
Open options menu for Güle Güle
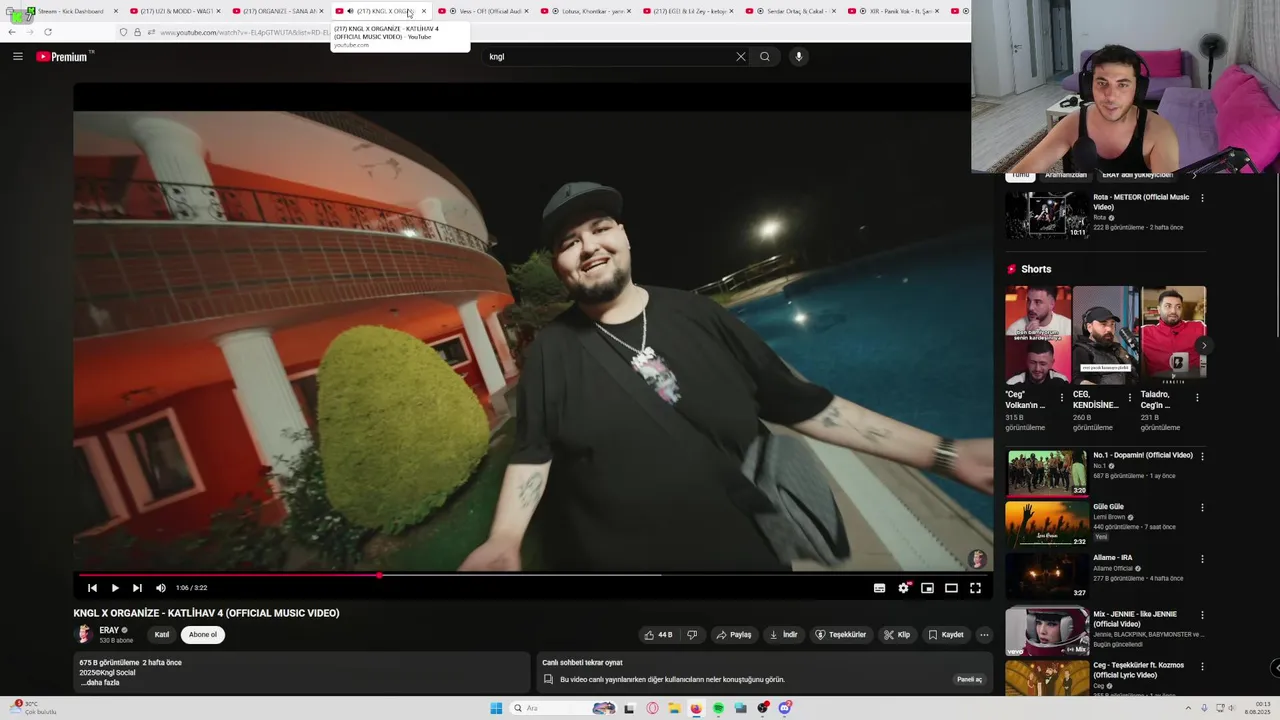1202,507
